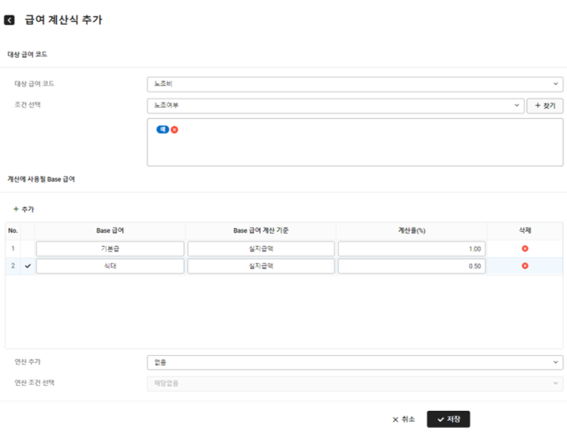
Task: Toggle the checkmark on row 2
Action: [28, 266]
